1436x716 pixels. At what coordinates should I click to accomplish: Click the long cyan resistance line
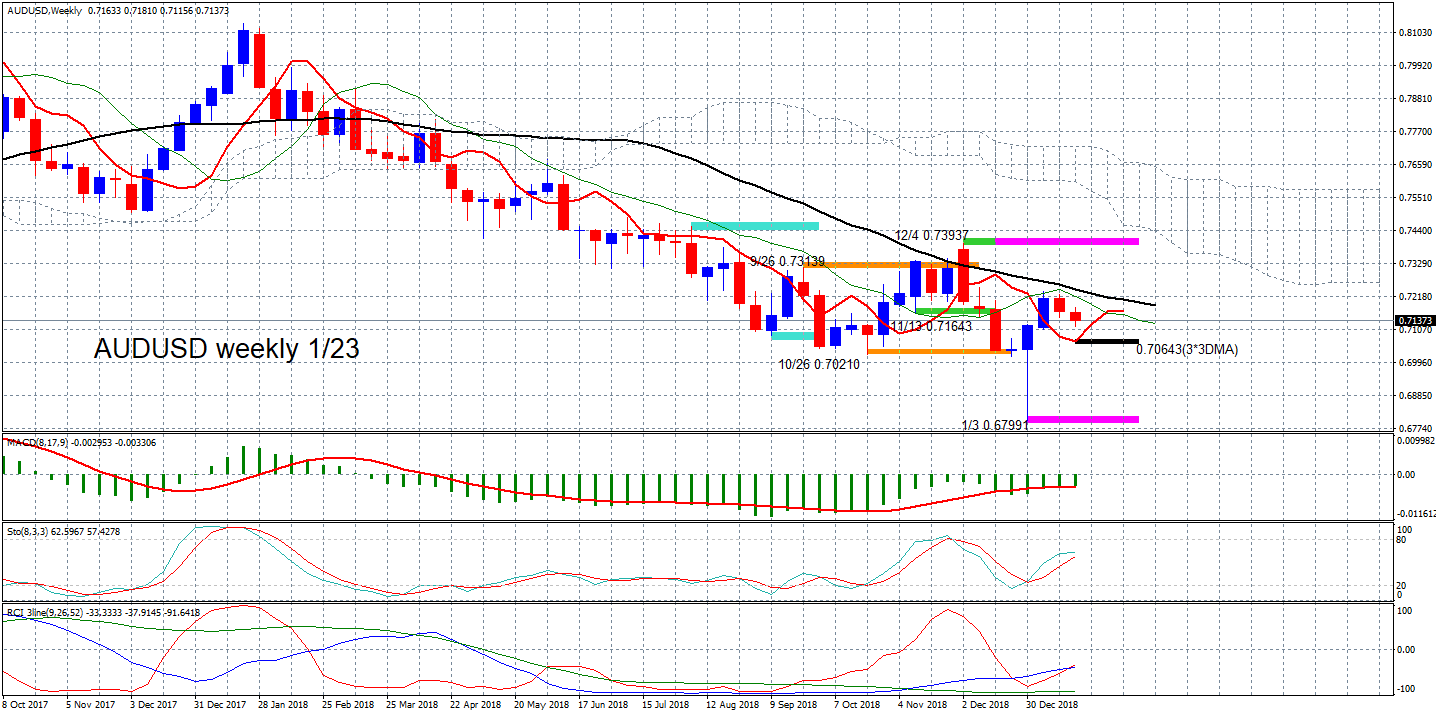click(755, 226)
